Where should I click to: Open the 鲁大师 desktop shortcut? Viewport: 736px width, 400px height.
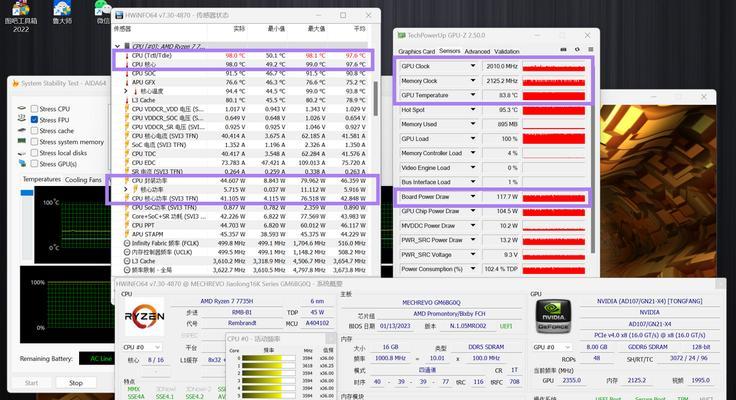click(x=62, y=13)
